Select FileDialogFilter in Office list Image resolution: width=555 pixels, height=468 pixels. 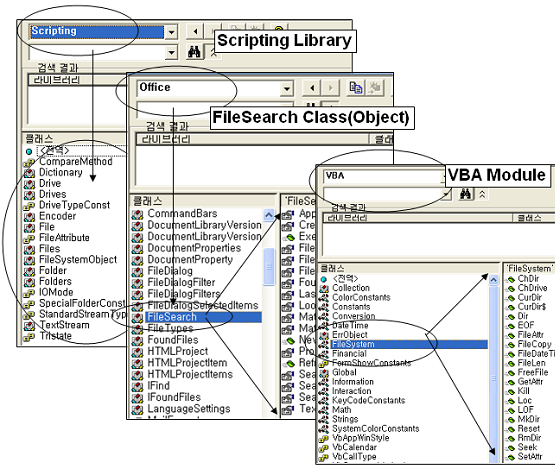(x=181, y=283)
